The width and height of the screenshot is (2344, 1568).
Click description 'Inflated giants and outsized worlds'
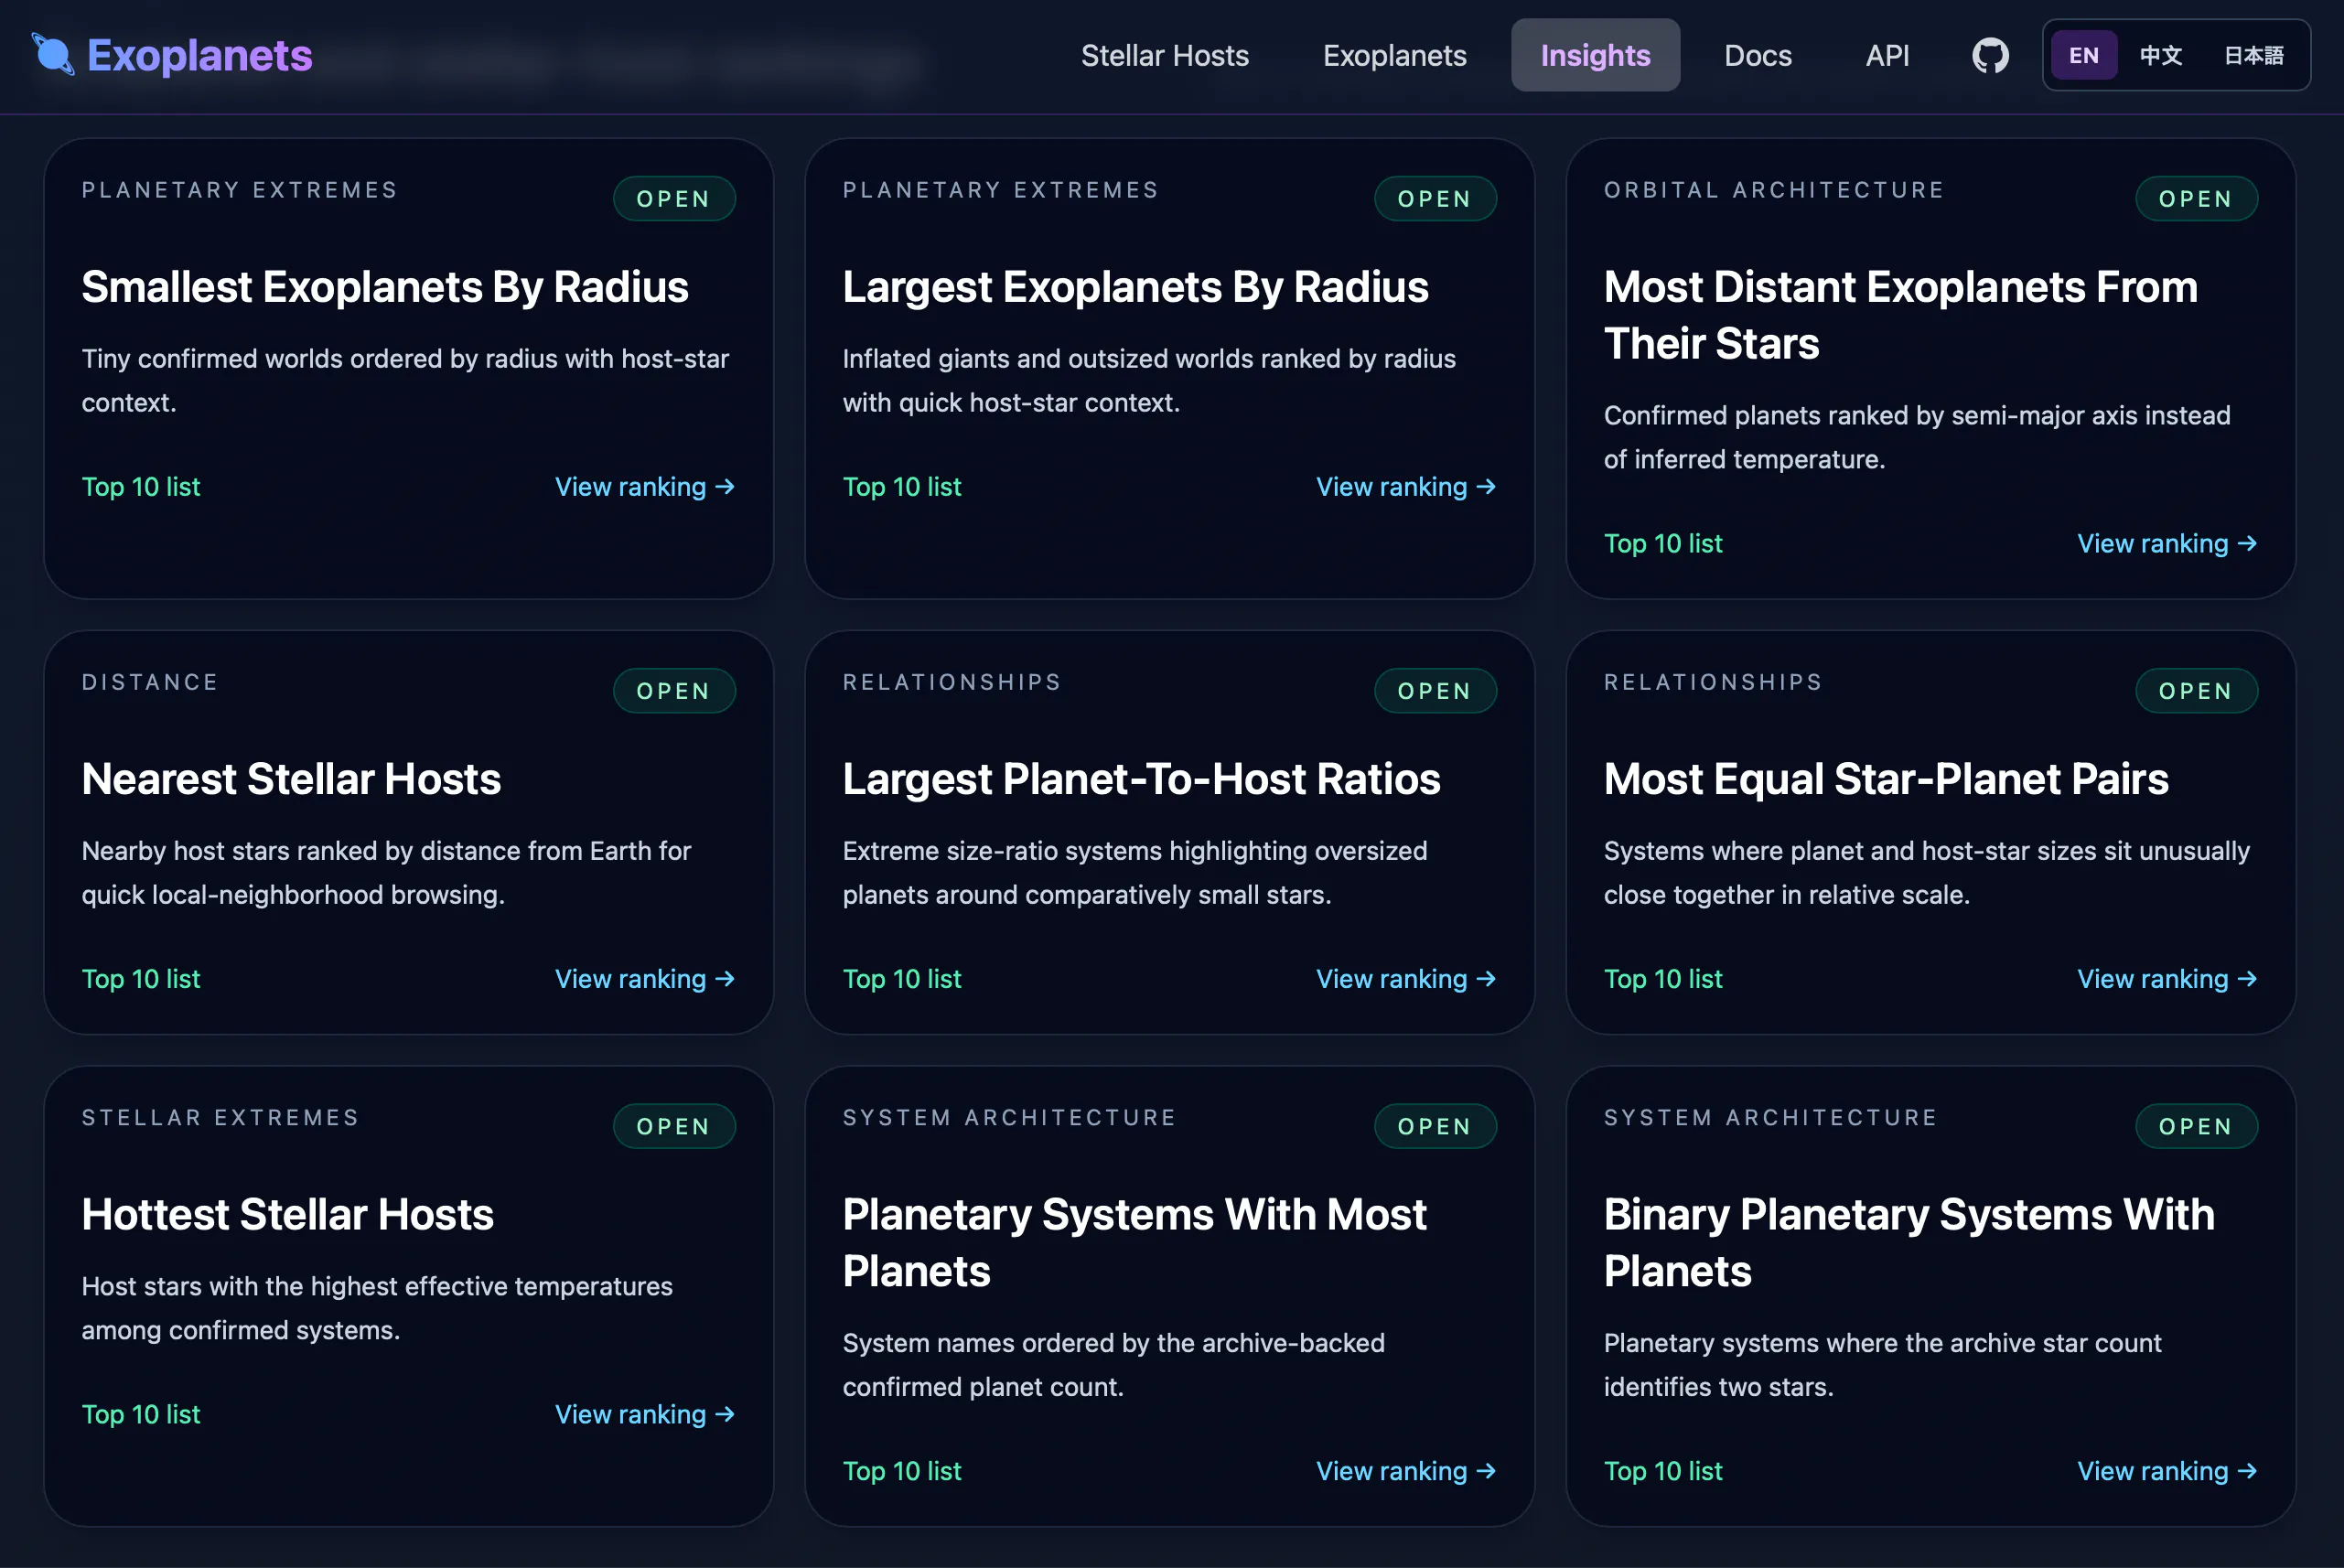(1149, 380)
